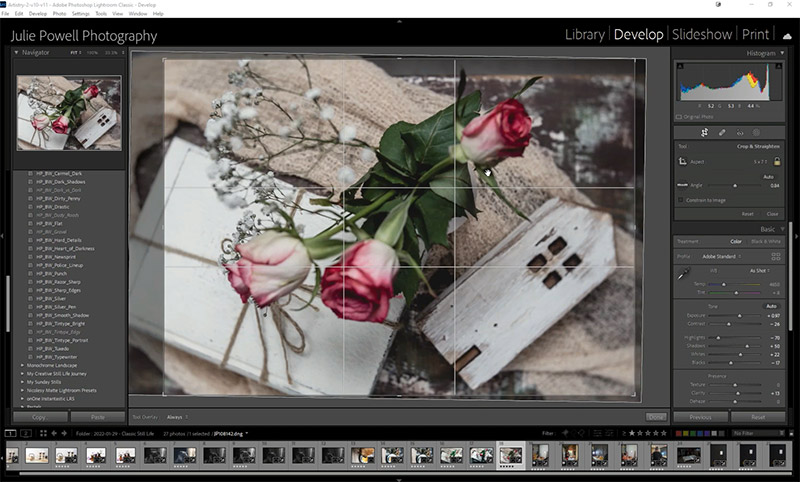
Task: Enable the Original Photo checkbox
Action: pos(679,117)
